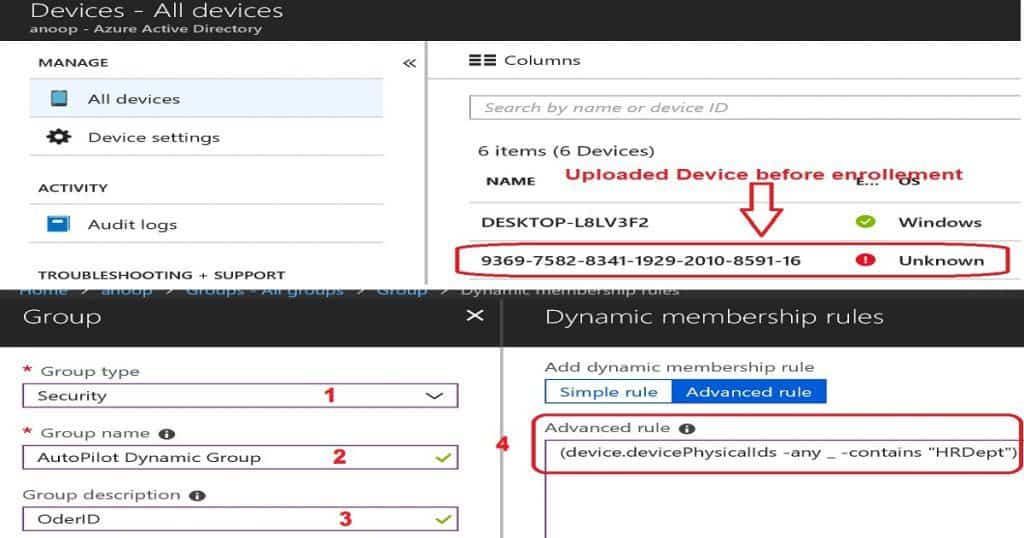Show Group description info tooltip icon
The height and width of the screenshot is (538, 1024).
[x=197, y=496]
